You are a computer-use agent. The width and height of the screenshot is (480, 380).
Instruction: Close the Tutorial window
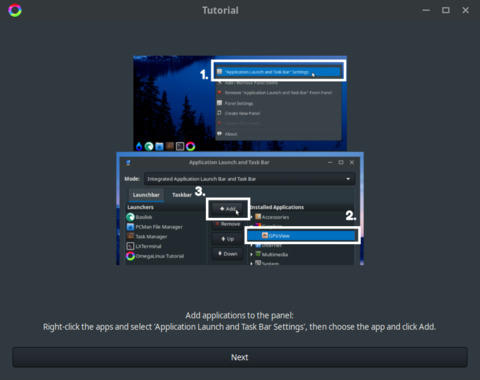(x=465, y=10)
